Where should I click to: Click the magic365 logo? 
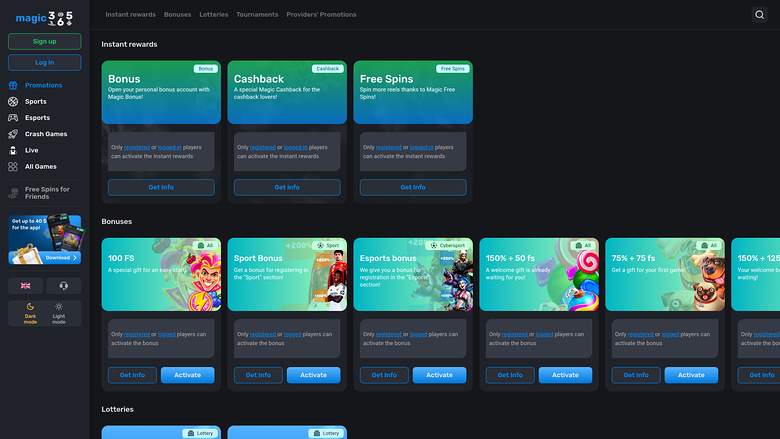click(x=44, y=18)
